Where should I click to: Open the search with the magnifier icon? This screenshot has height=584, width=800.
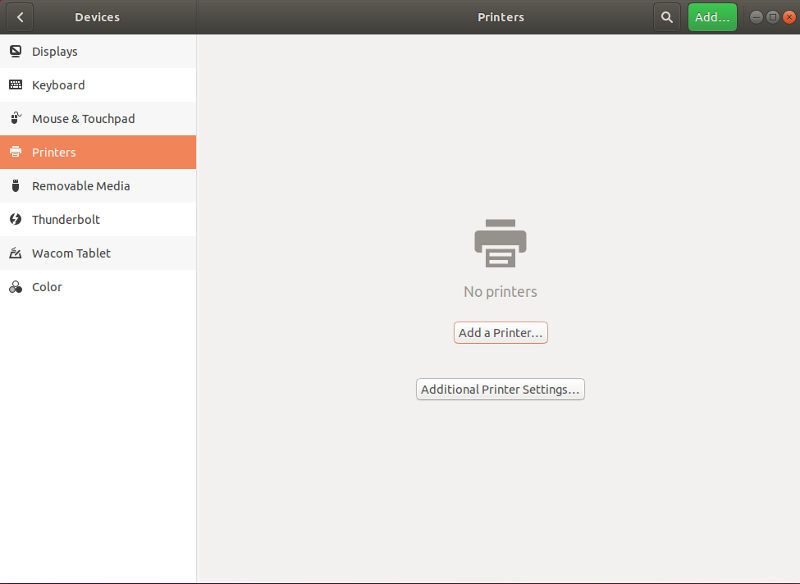tap(666, 17)
